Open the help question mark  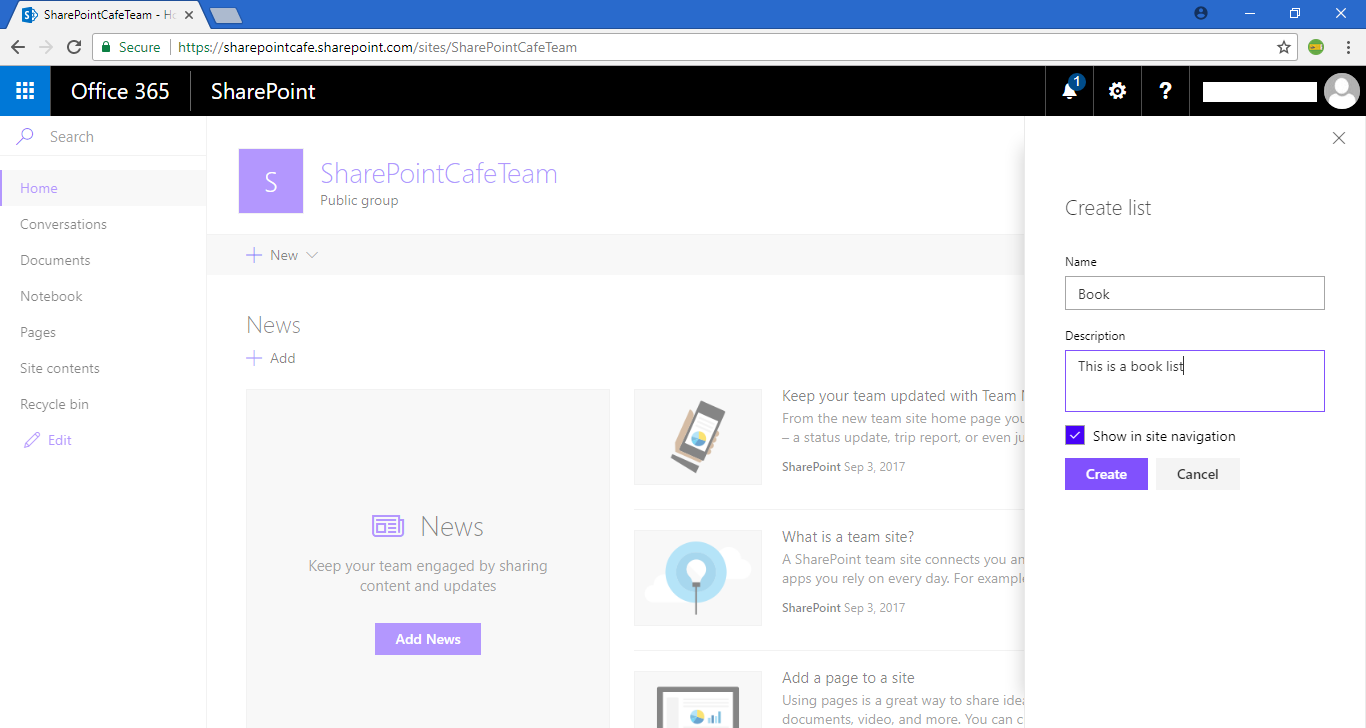pos(1165,91)
